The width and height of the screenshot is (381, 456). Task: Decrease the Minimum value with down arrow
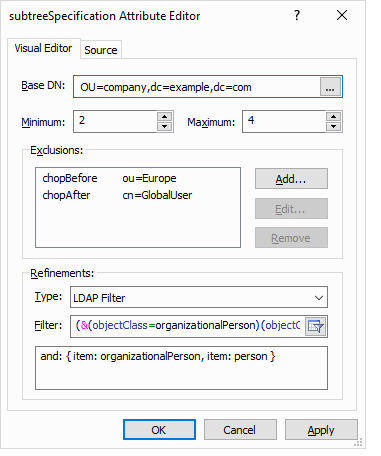coord(164,127)
